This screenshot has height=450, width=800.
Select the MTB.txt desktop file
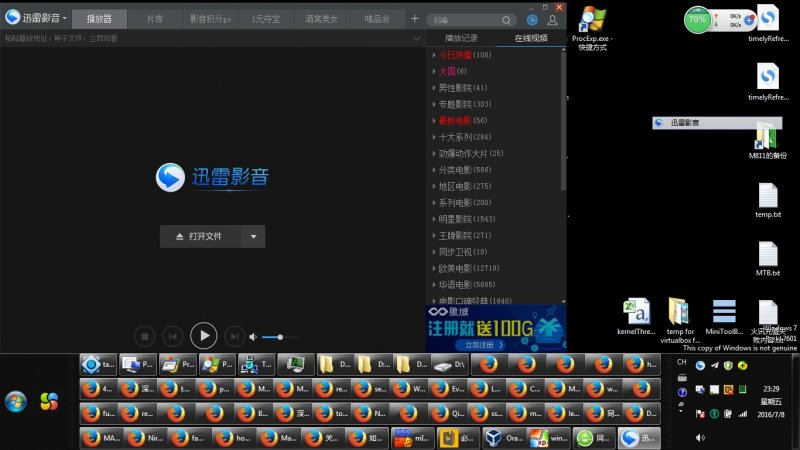tap(768, 259)
